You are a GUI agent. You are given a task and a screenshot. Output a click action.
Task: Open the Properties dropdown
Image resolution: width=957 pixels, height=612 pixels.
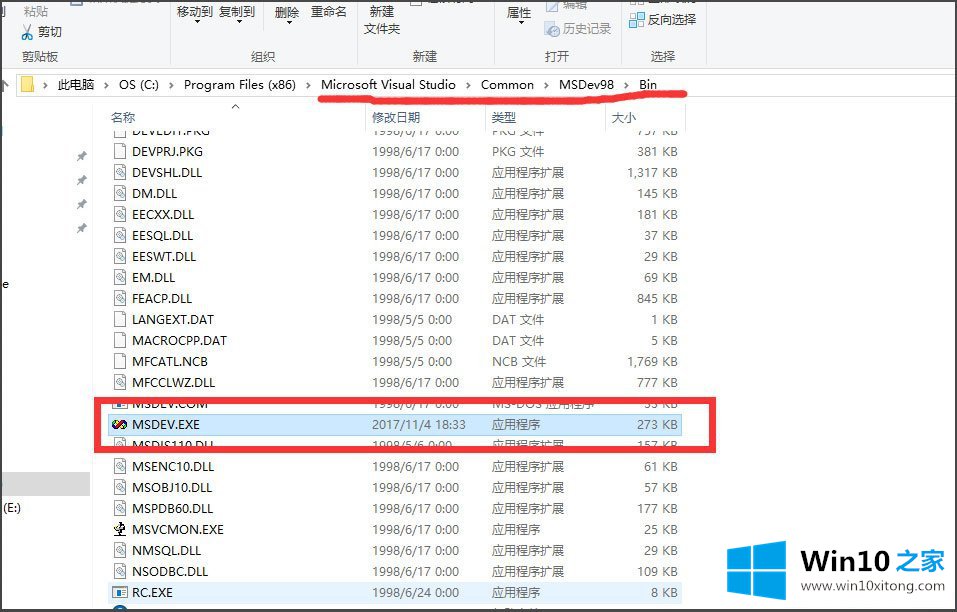(x=519, y=15)
